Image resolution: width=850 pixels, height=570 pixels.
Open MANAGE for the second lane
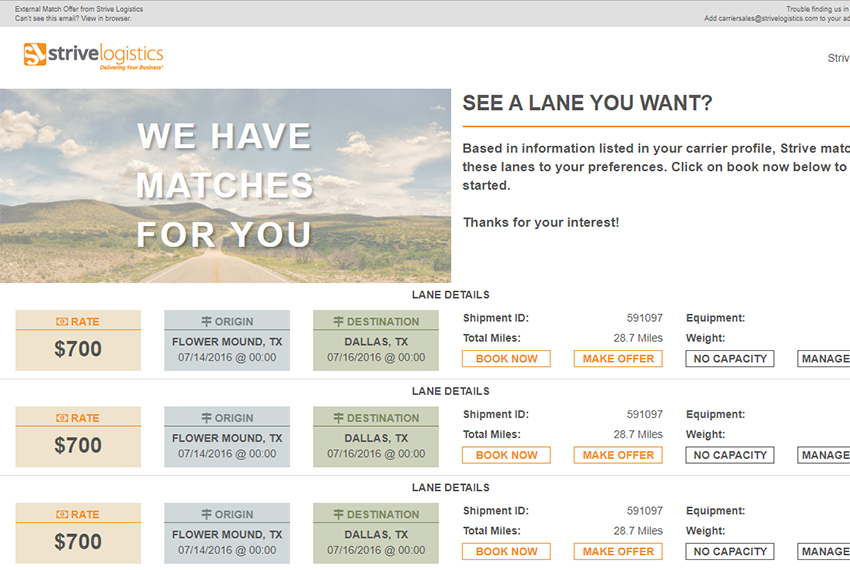click(x=824, y=455)
